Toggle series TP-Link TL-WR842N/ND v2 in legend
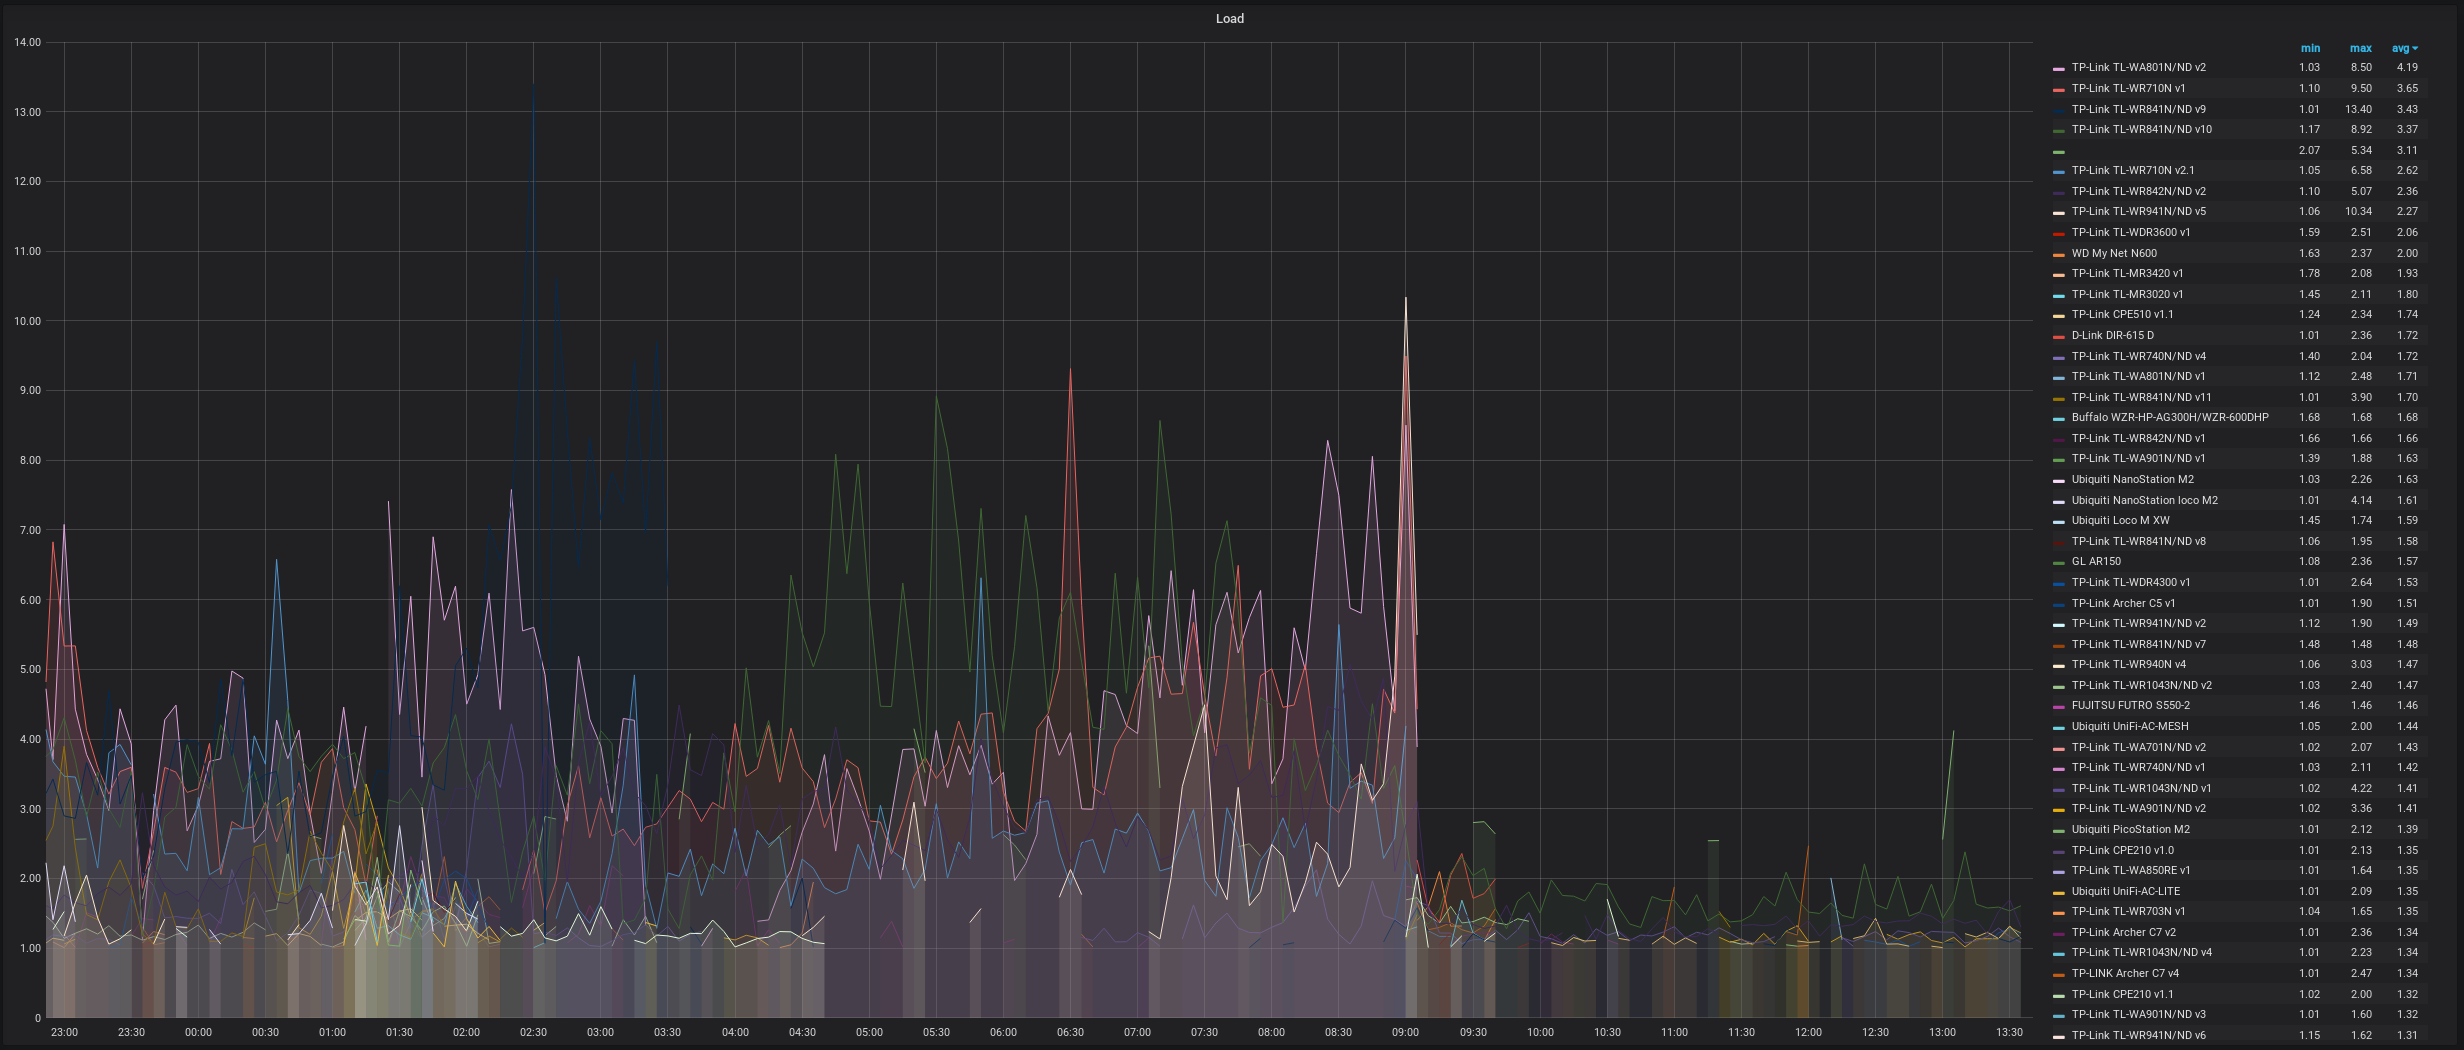The width and height of the screenshot is (2464, 1050). [x=2138, y=191]
